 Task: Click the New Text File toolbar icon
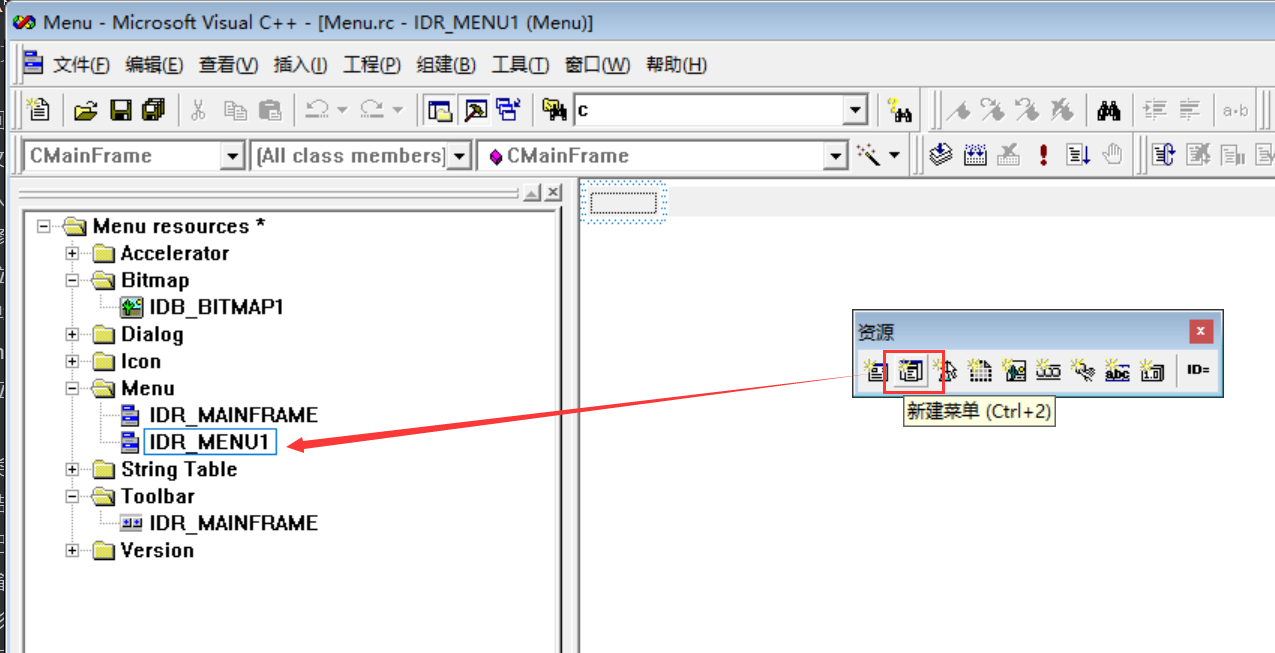[x=39, y=110]
